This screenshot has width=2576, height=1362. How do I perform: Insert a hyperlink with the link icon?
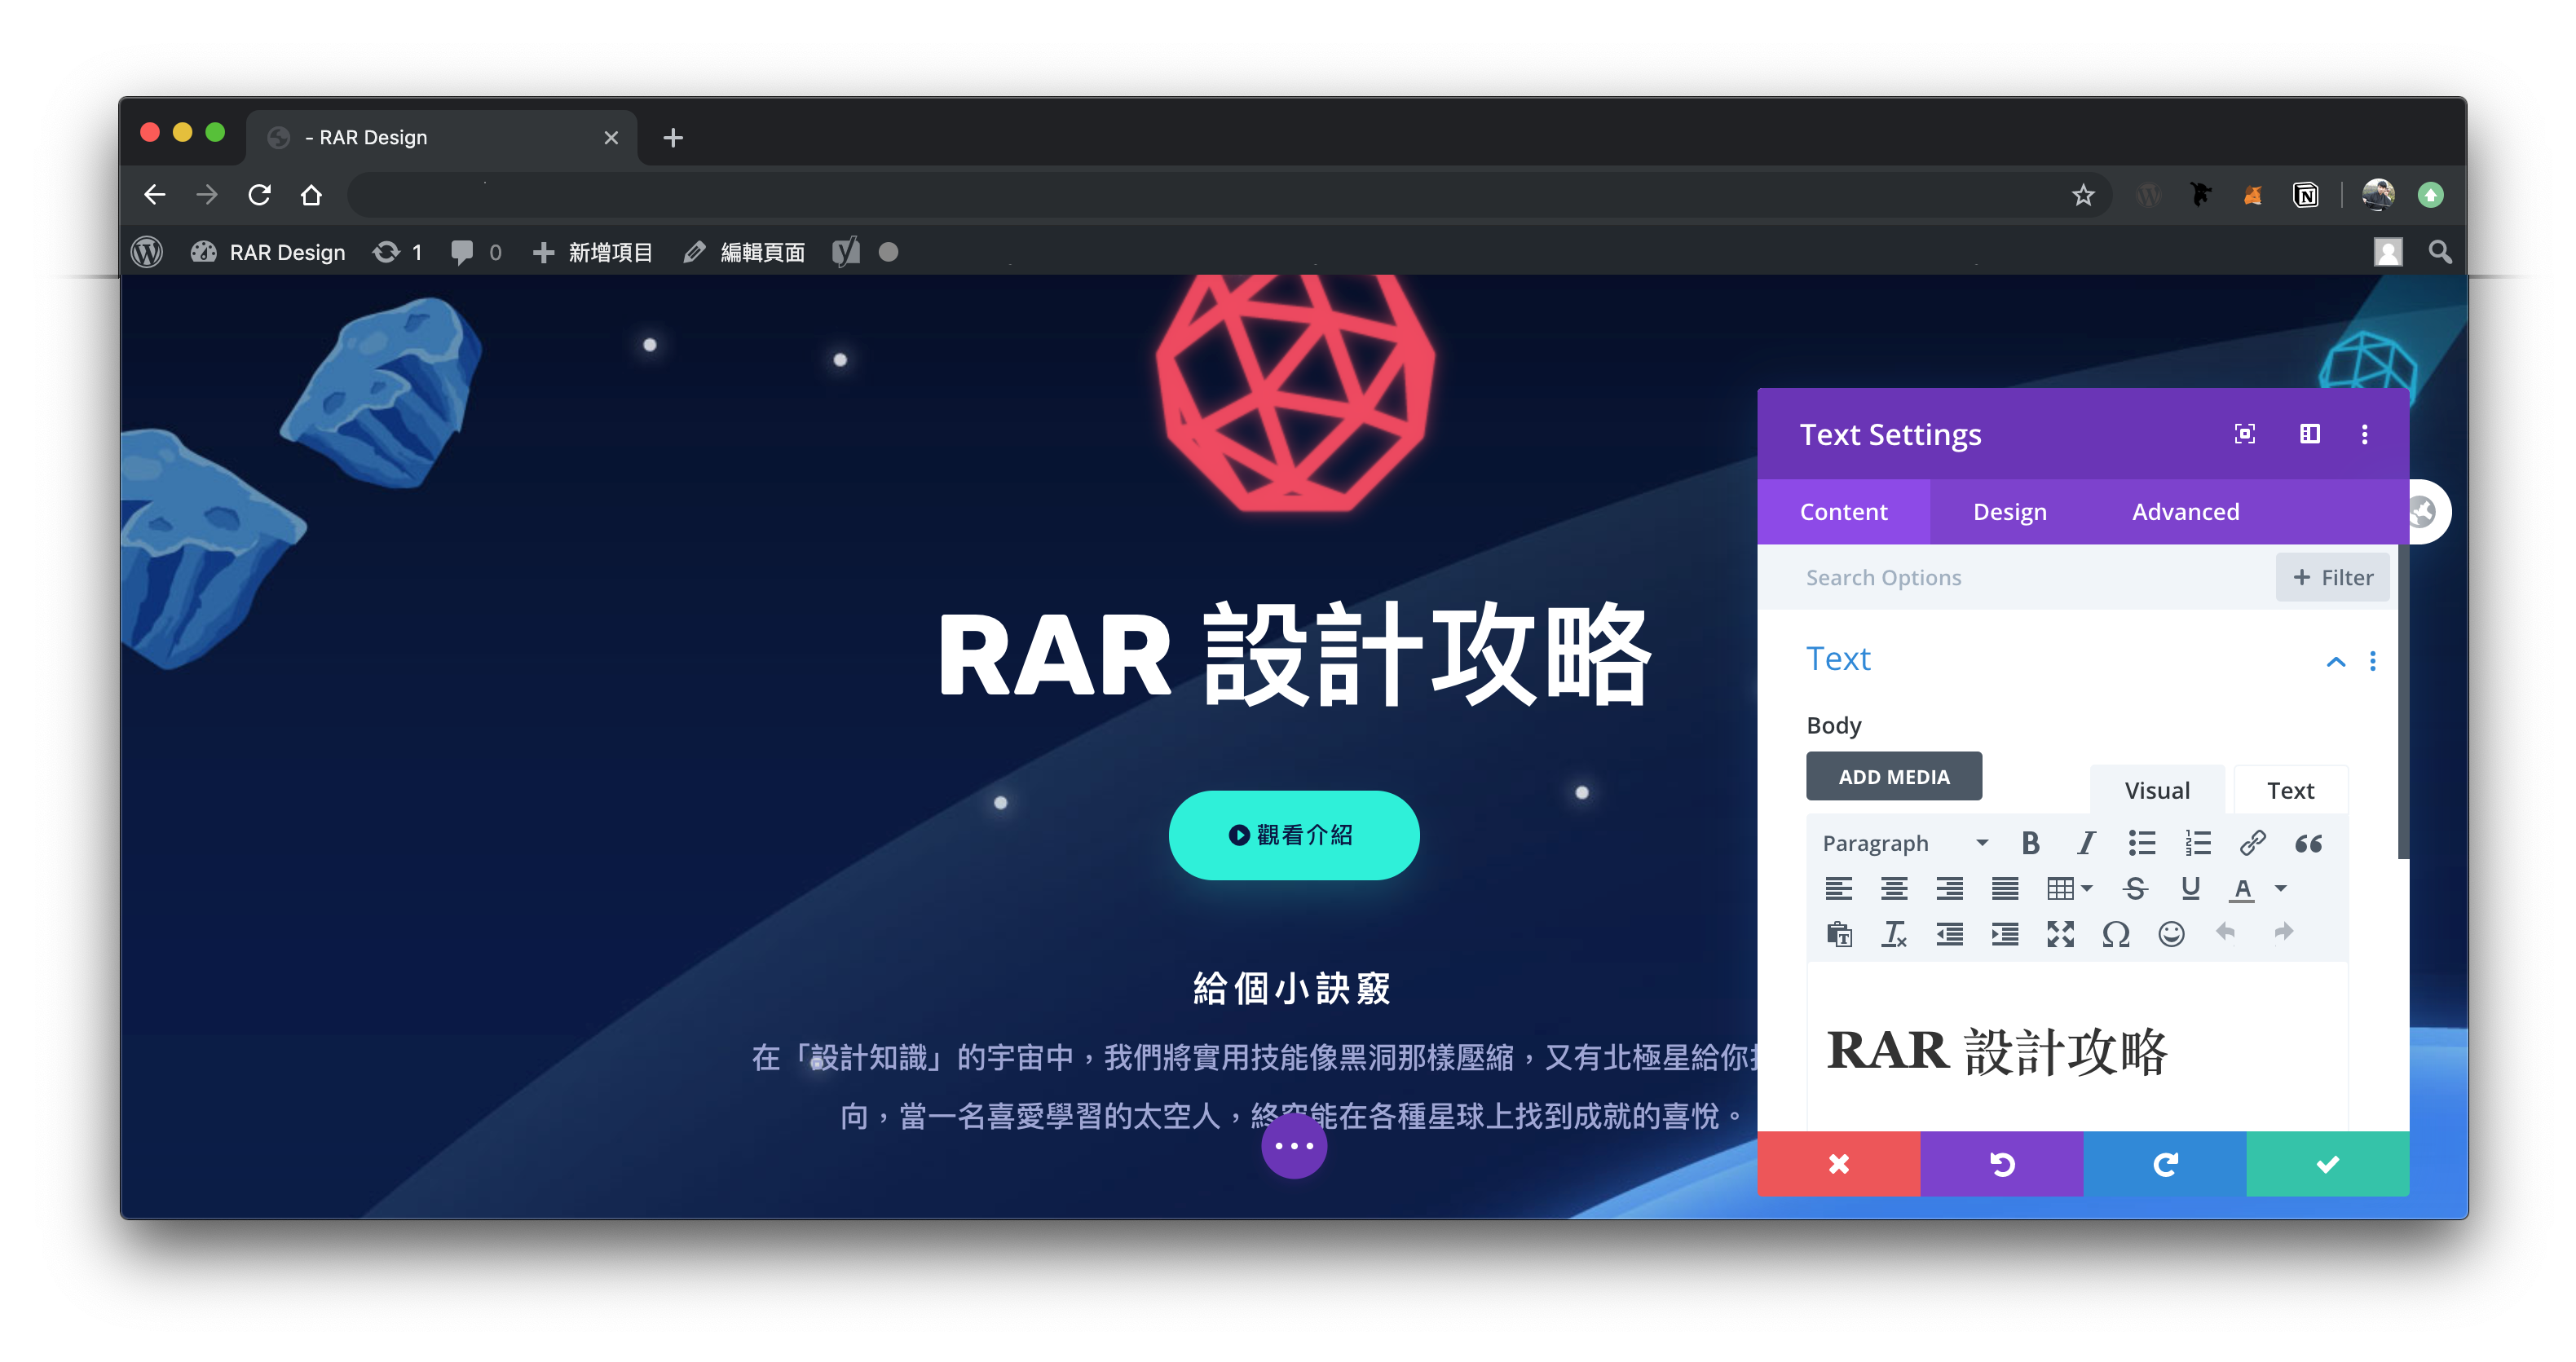2252,843
